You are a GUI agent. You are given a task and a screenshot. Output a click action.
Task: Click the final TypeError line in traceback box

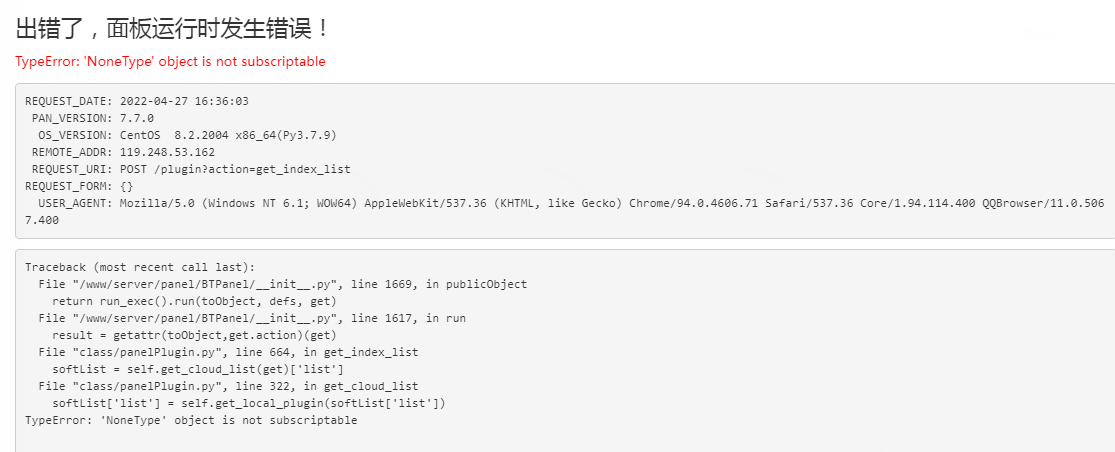pyautogui.click(x=191, y=421)
